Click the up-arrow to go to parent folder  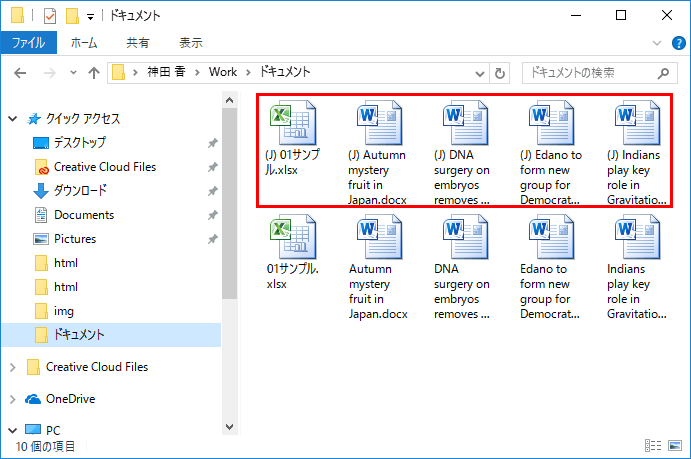click(x=93, y=73)
